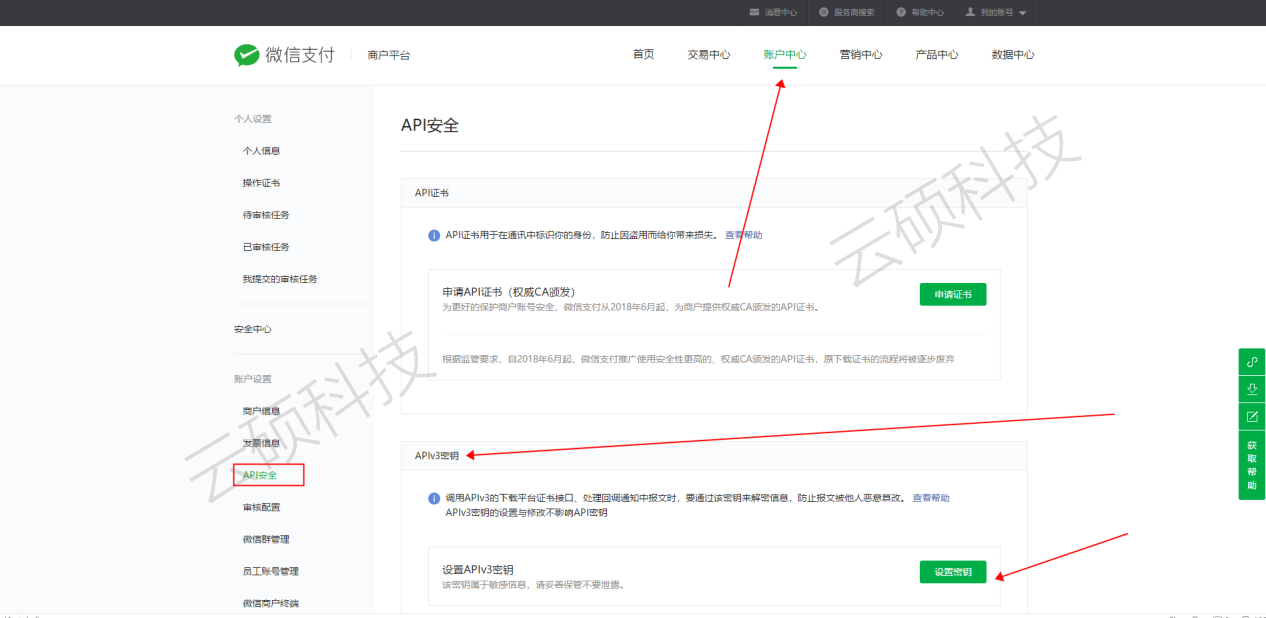Switch to the 交易中心 tab
This screenshot has width=1266, height=618.
(x=708, y=55)
